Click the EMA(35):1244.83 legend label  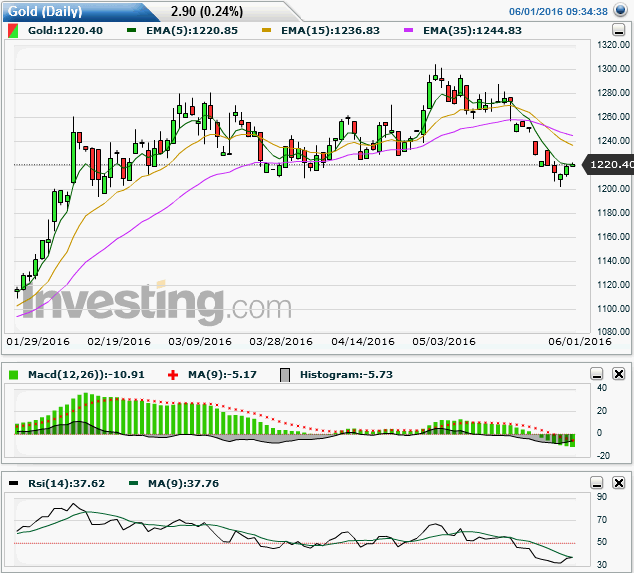[473, 31]
